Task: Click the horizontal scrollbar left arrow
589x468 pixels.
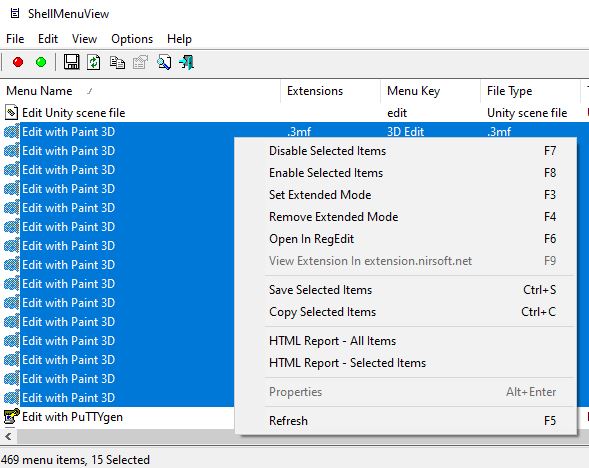Action: (8, 436)
